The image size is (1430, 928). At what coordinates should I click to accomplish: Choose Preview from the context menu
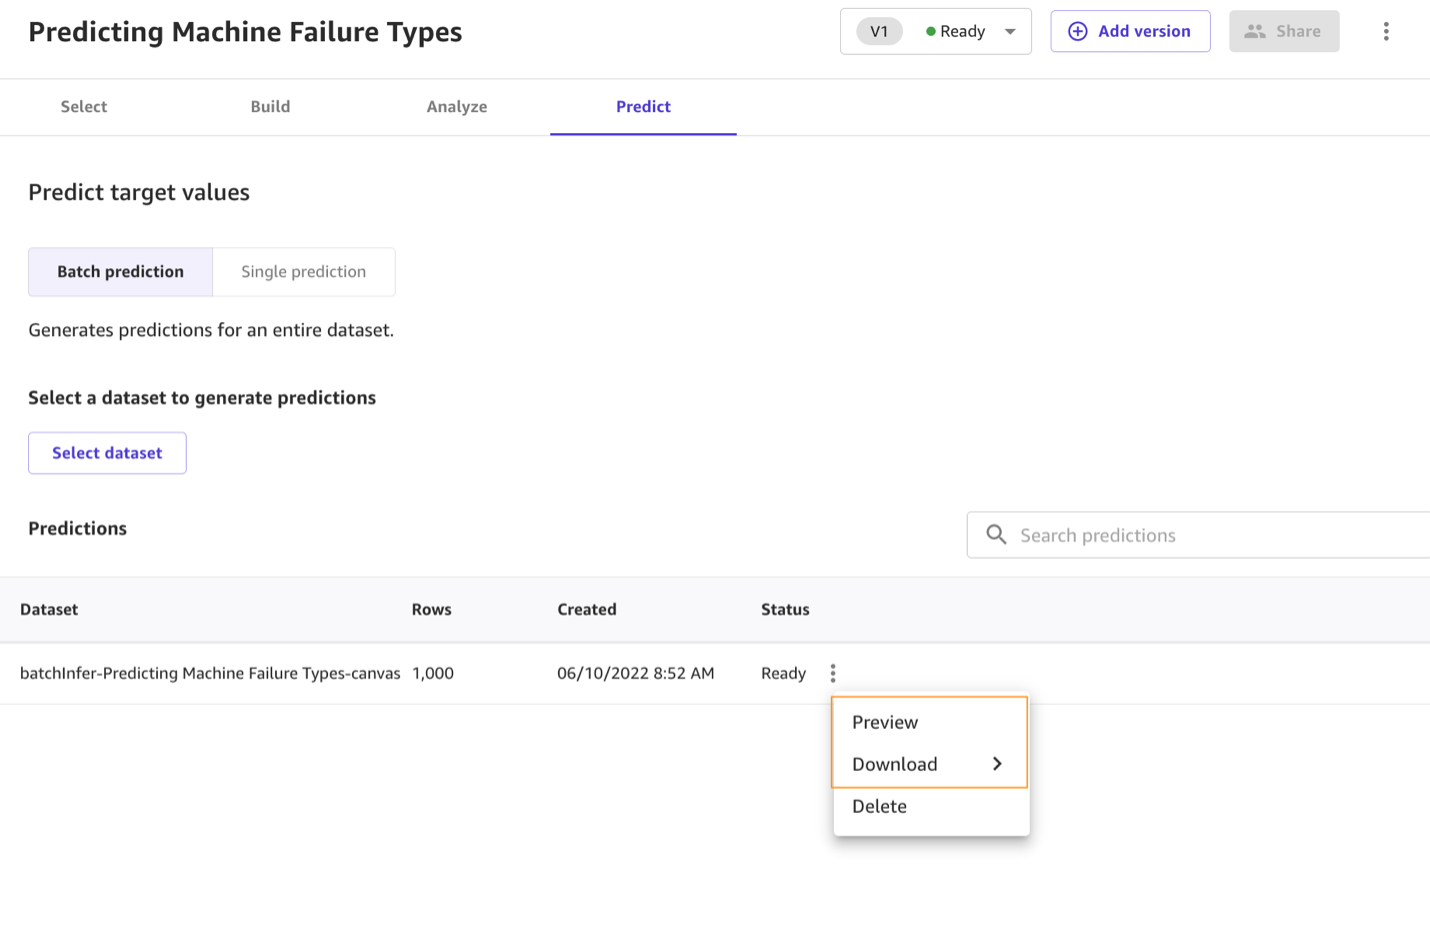[885, 722]
